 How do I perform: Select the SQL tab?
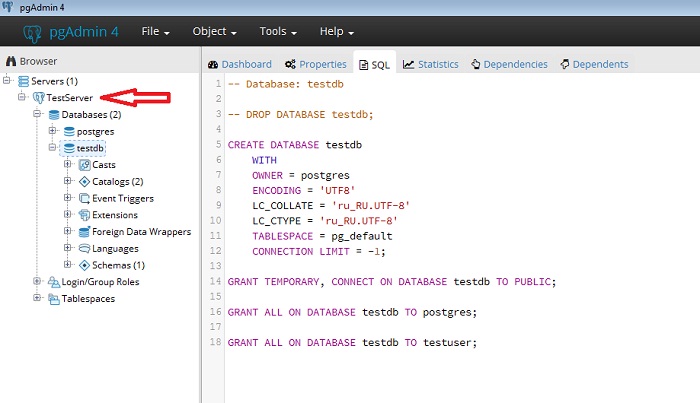[x=375, y=65]
